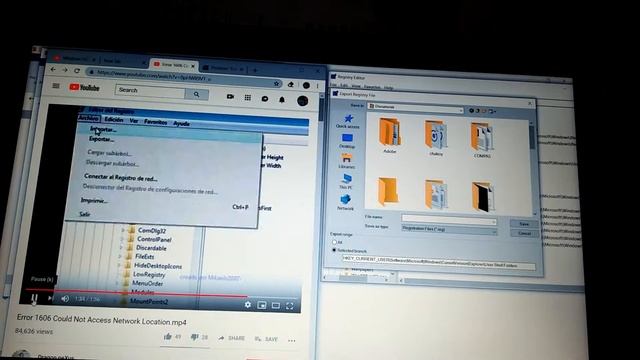Screen dimensions: 640x360
Task: Open the view menu icon in Export dialog toolbar
Action: pyautogui.click(x=492, y=111)
